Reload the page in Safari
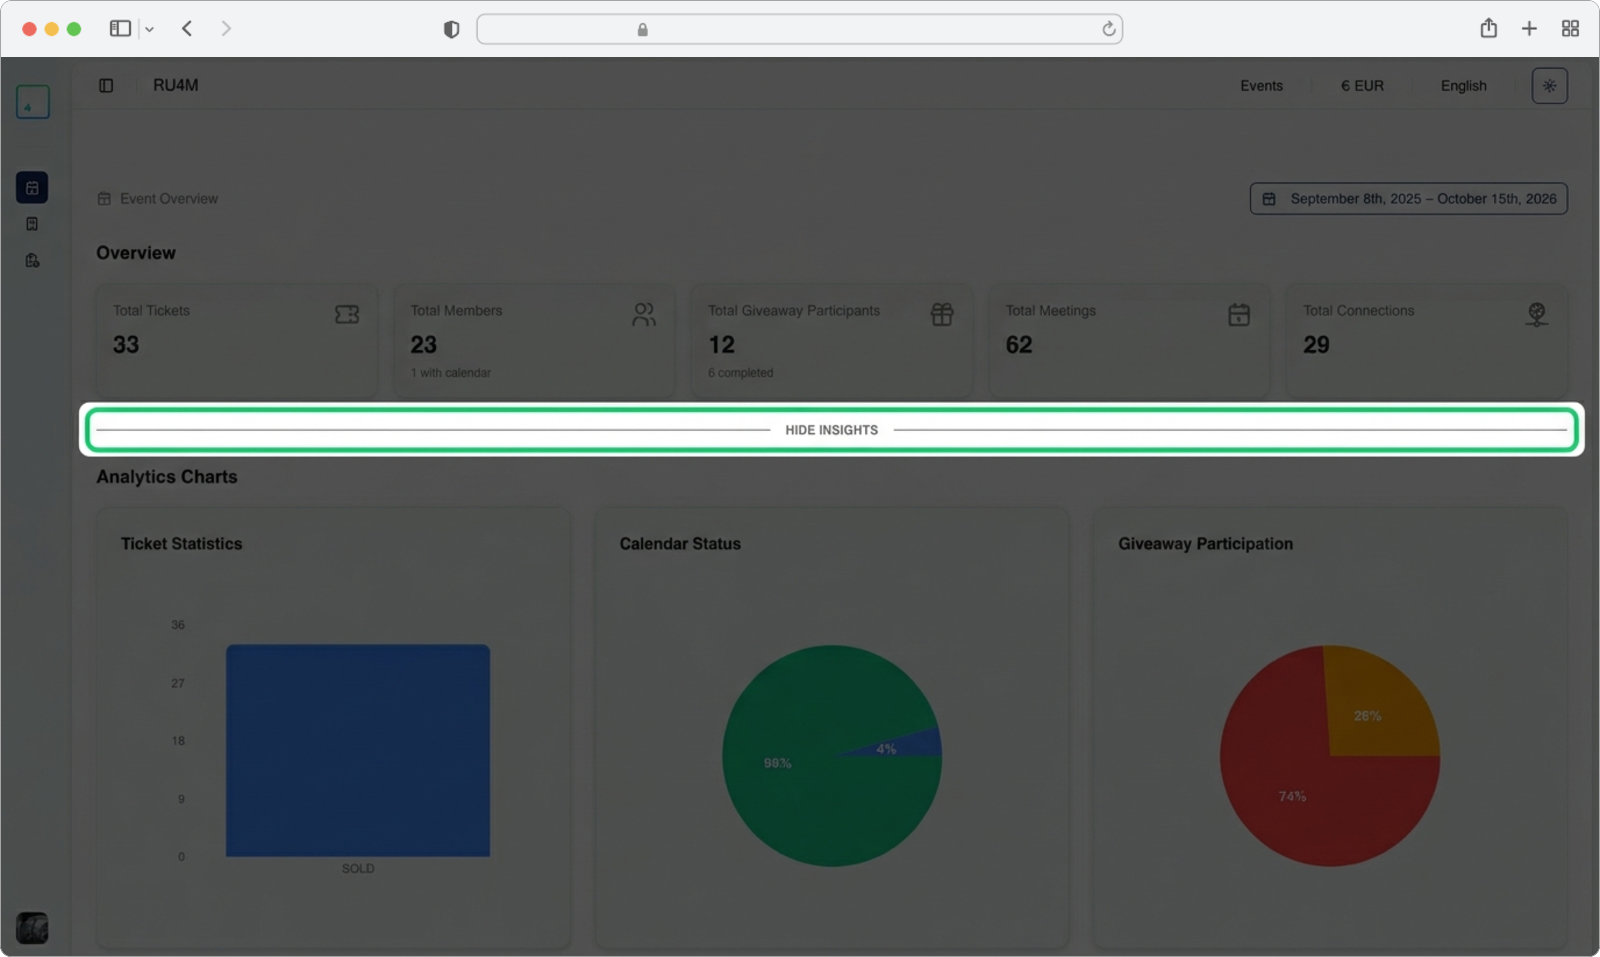 click(1108, 29)
